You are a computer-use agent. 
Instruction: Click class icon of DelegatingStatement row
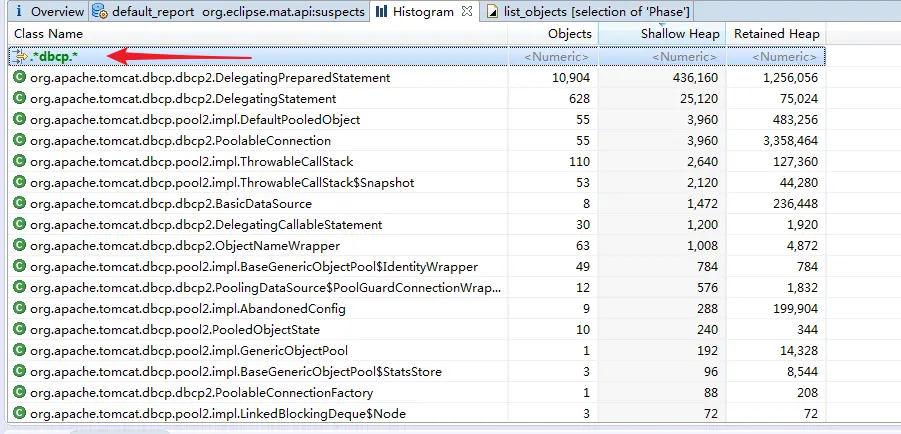pyautogui.click(x=20, y=98)
